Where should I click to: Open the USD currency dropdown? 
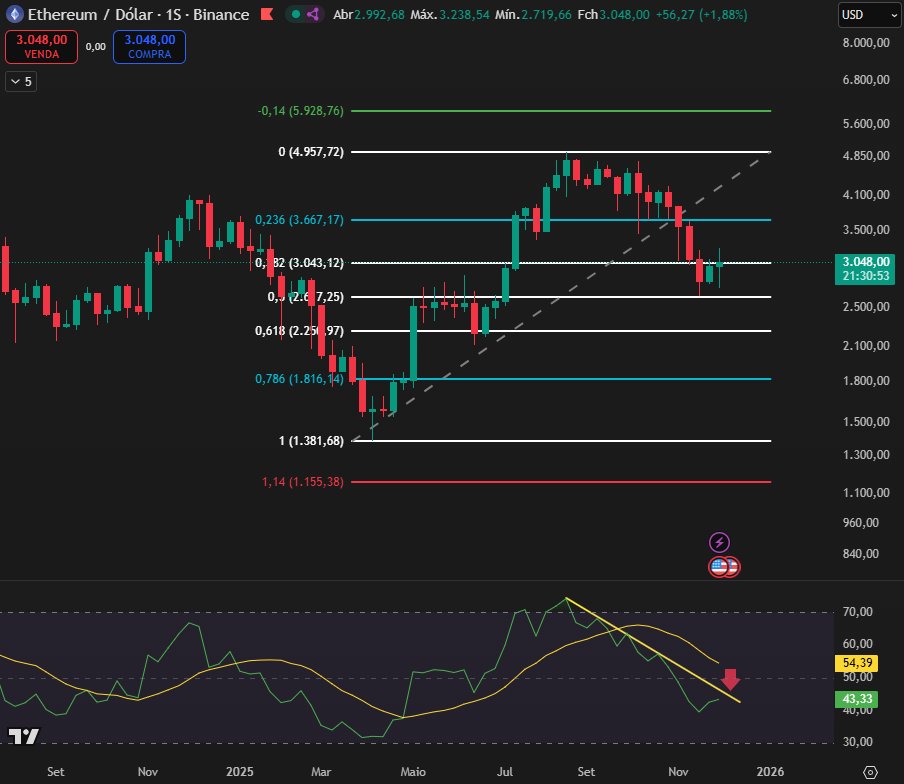tap(869, 15)
